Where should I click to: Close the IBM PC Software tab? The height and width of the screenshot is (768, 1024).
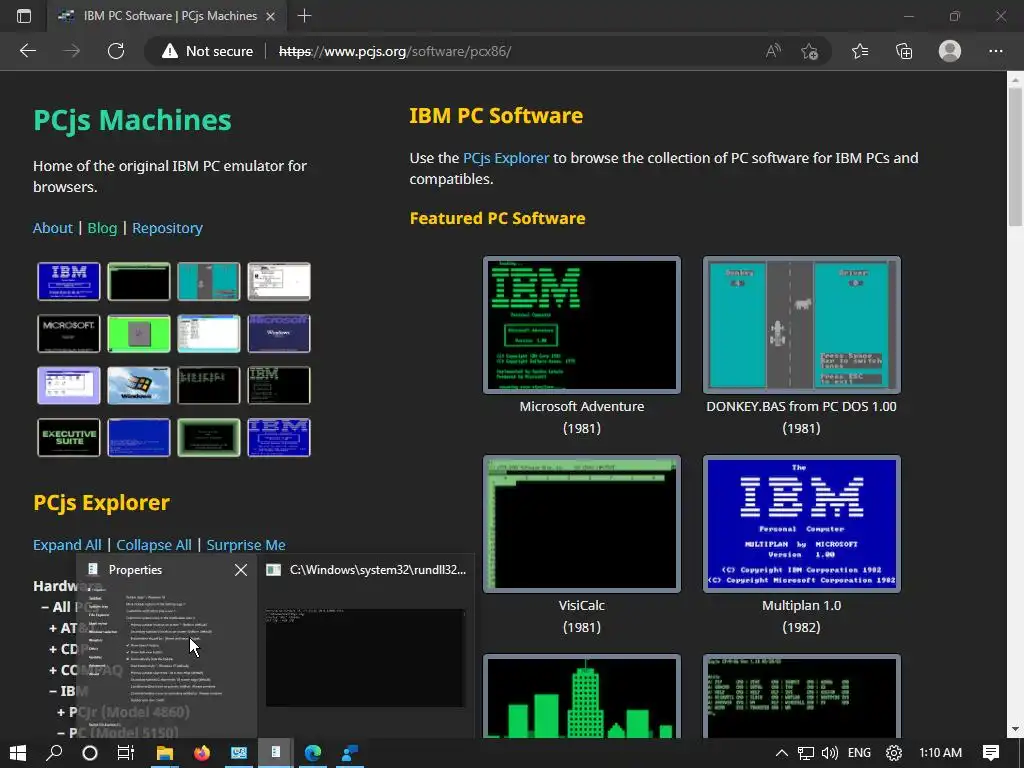coord(270,16)
